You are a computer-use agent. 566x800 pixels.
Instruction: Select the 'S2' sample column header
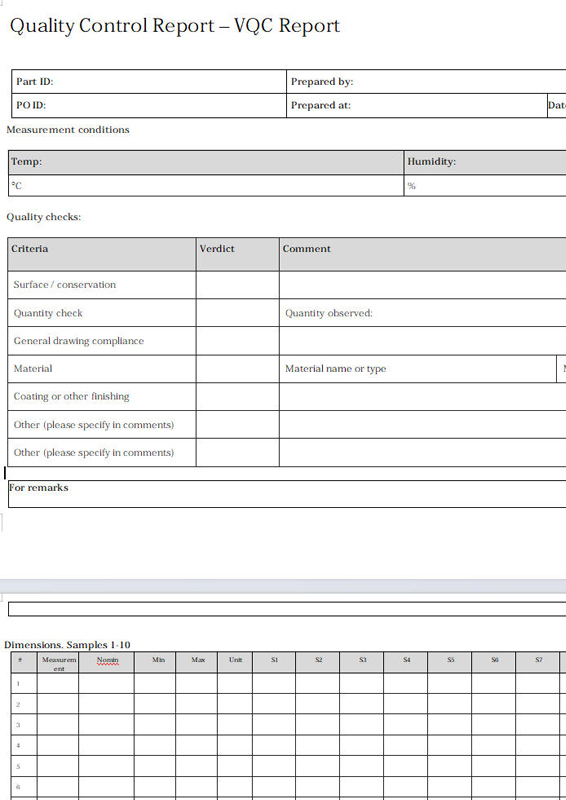point(318,662)
